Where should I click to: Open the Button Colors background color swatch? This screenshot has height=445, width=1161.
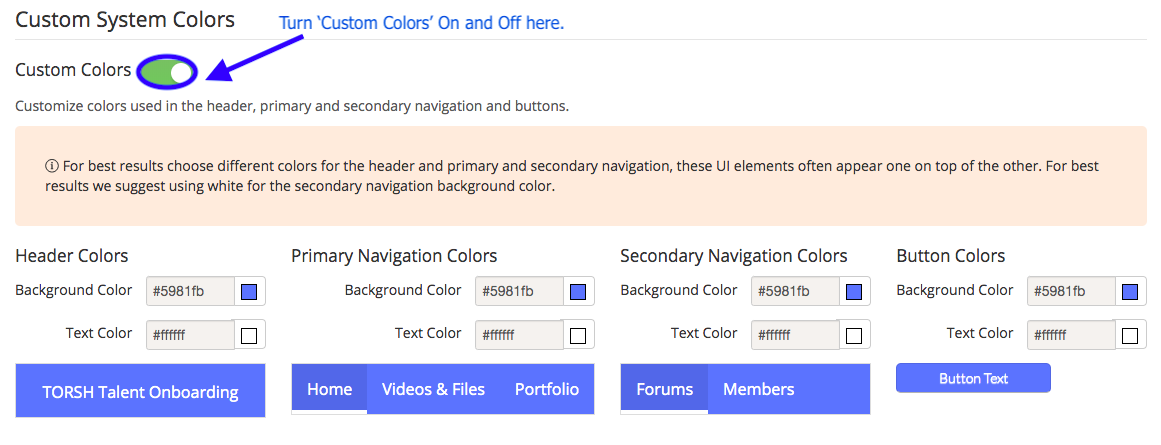1130,292
